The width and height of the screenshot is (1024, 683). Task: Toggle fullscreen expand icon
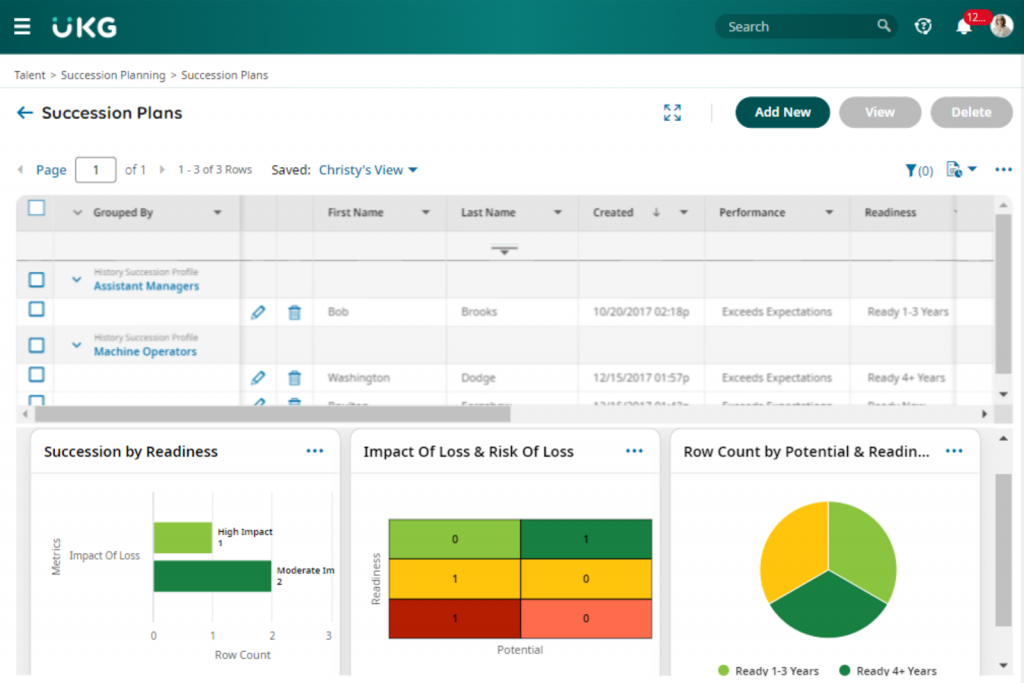click(672, 112)
